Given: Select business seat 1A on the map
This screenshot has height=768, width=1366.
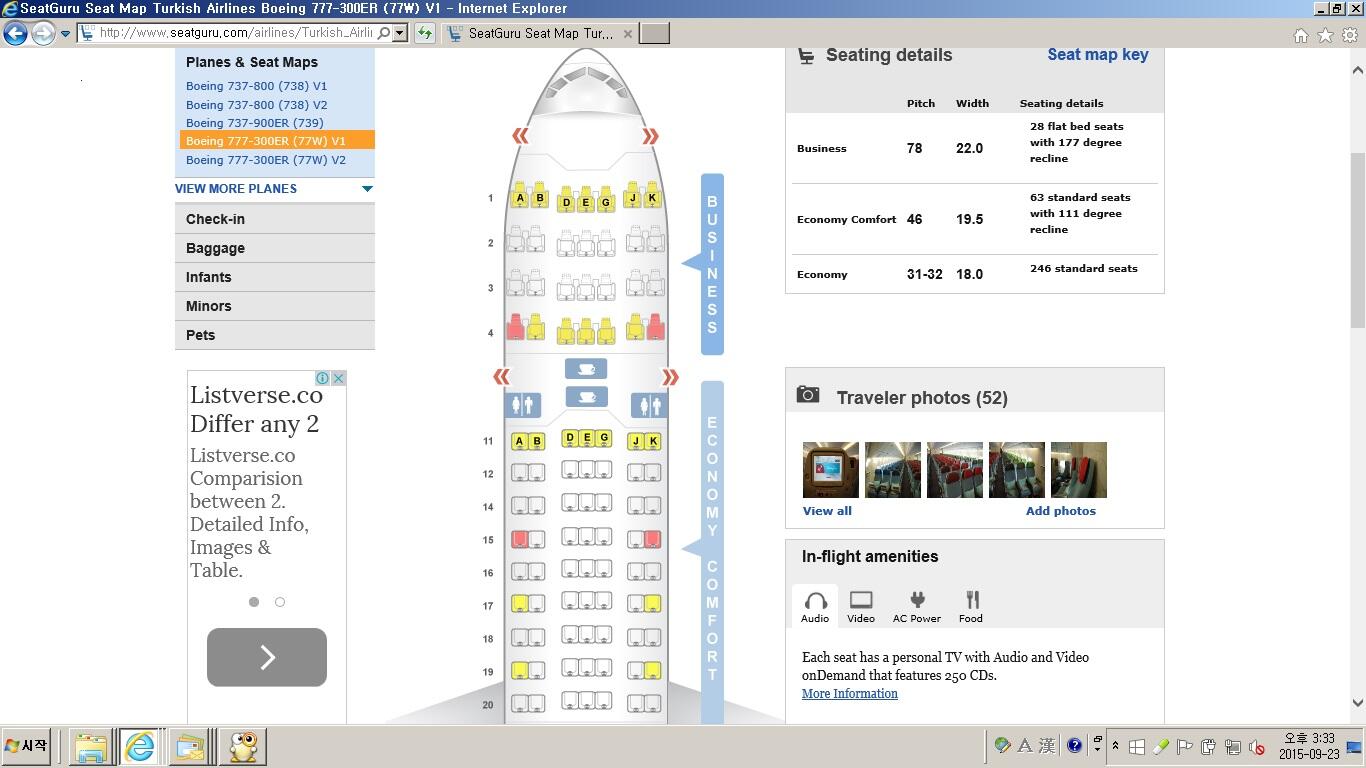Looking at the screenshot, I should (519, 195).
